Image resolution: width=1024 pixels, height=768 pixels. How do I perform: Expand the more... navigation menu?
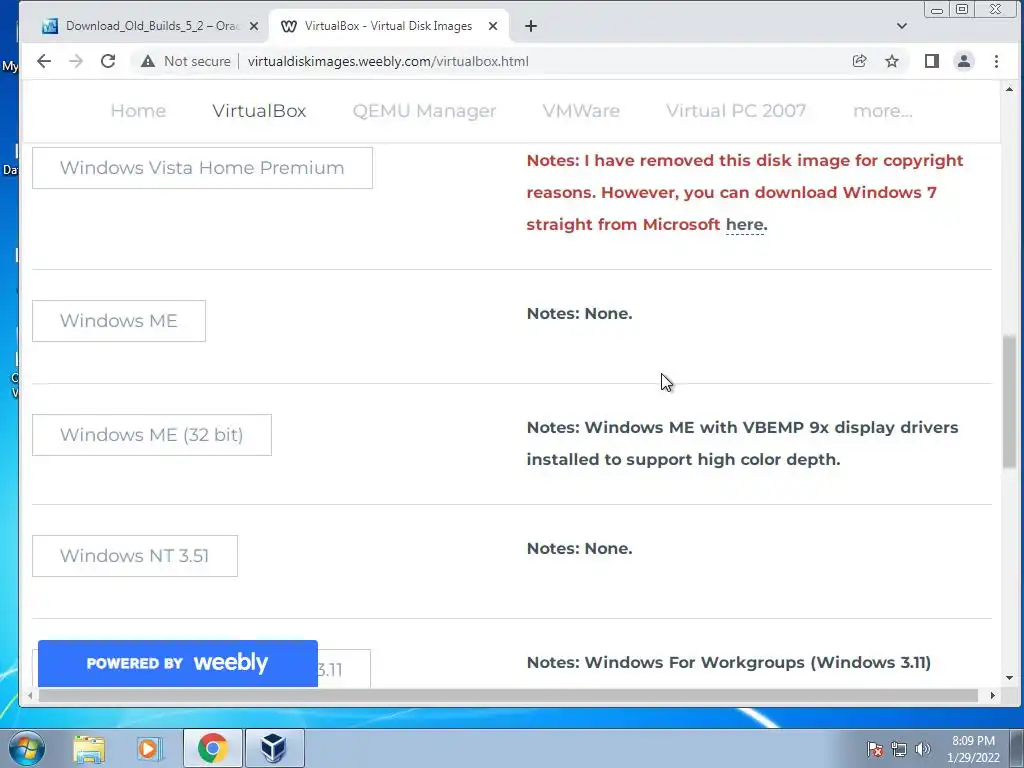click(883, 111)
